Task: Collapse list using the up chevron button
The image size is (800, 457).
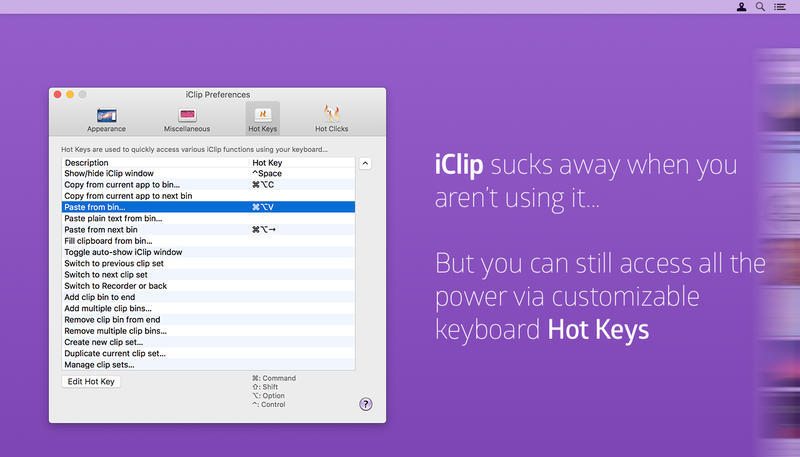Action: pyautogui.click(x=365, y=163)
